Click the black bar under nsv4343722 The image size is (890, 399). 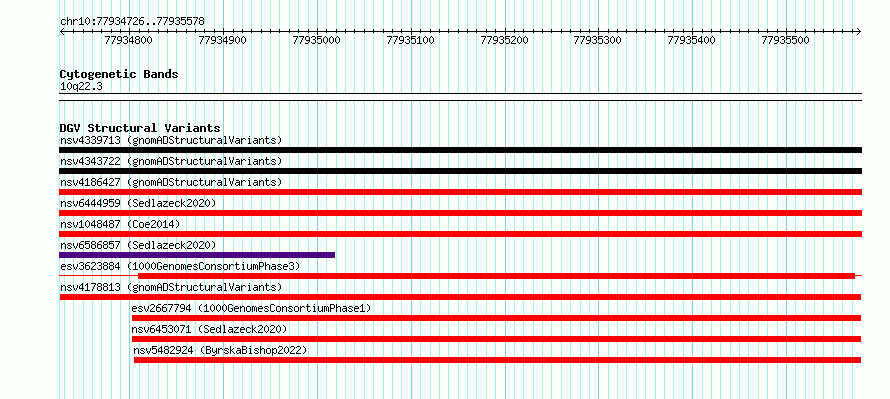pos(460,171)
